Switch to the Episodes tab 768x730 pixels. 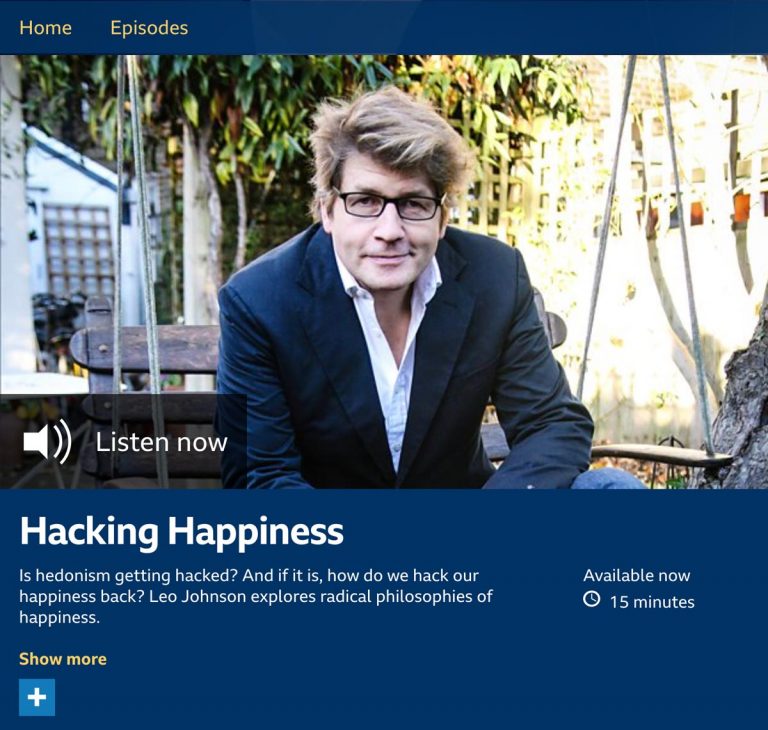pos(149,27)
